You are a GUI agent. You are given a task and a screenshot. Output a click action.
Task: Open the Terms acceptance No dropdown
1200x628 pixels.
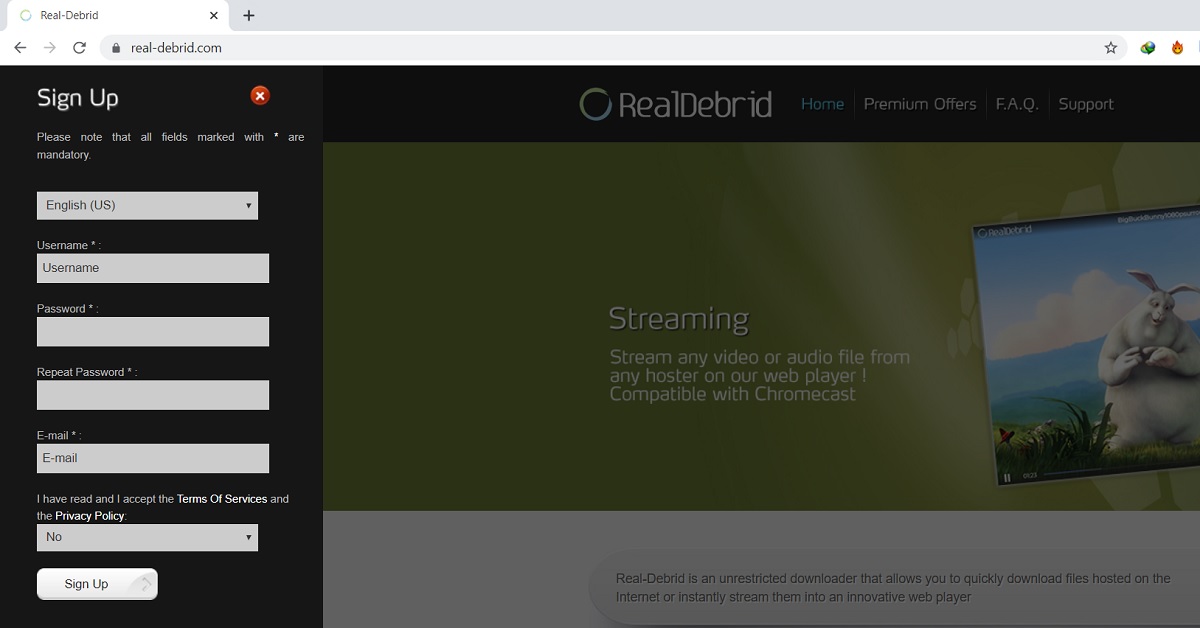coord(147,537)
